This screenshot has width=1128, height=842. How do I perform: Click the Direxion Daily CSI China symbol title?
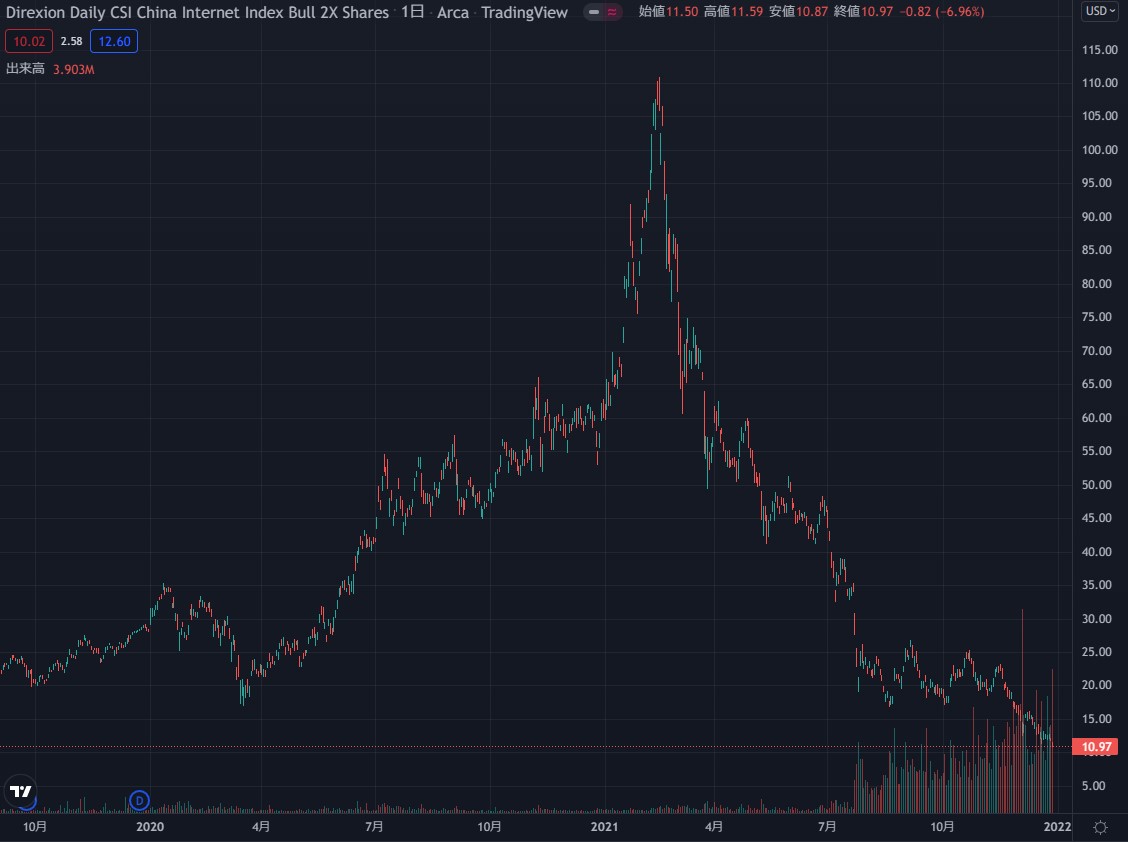click(197, 12)
